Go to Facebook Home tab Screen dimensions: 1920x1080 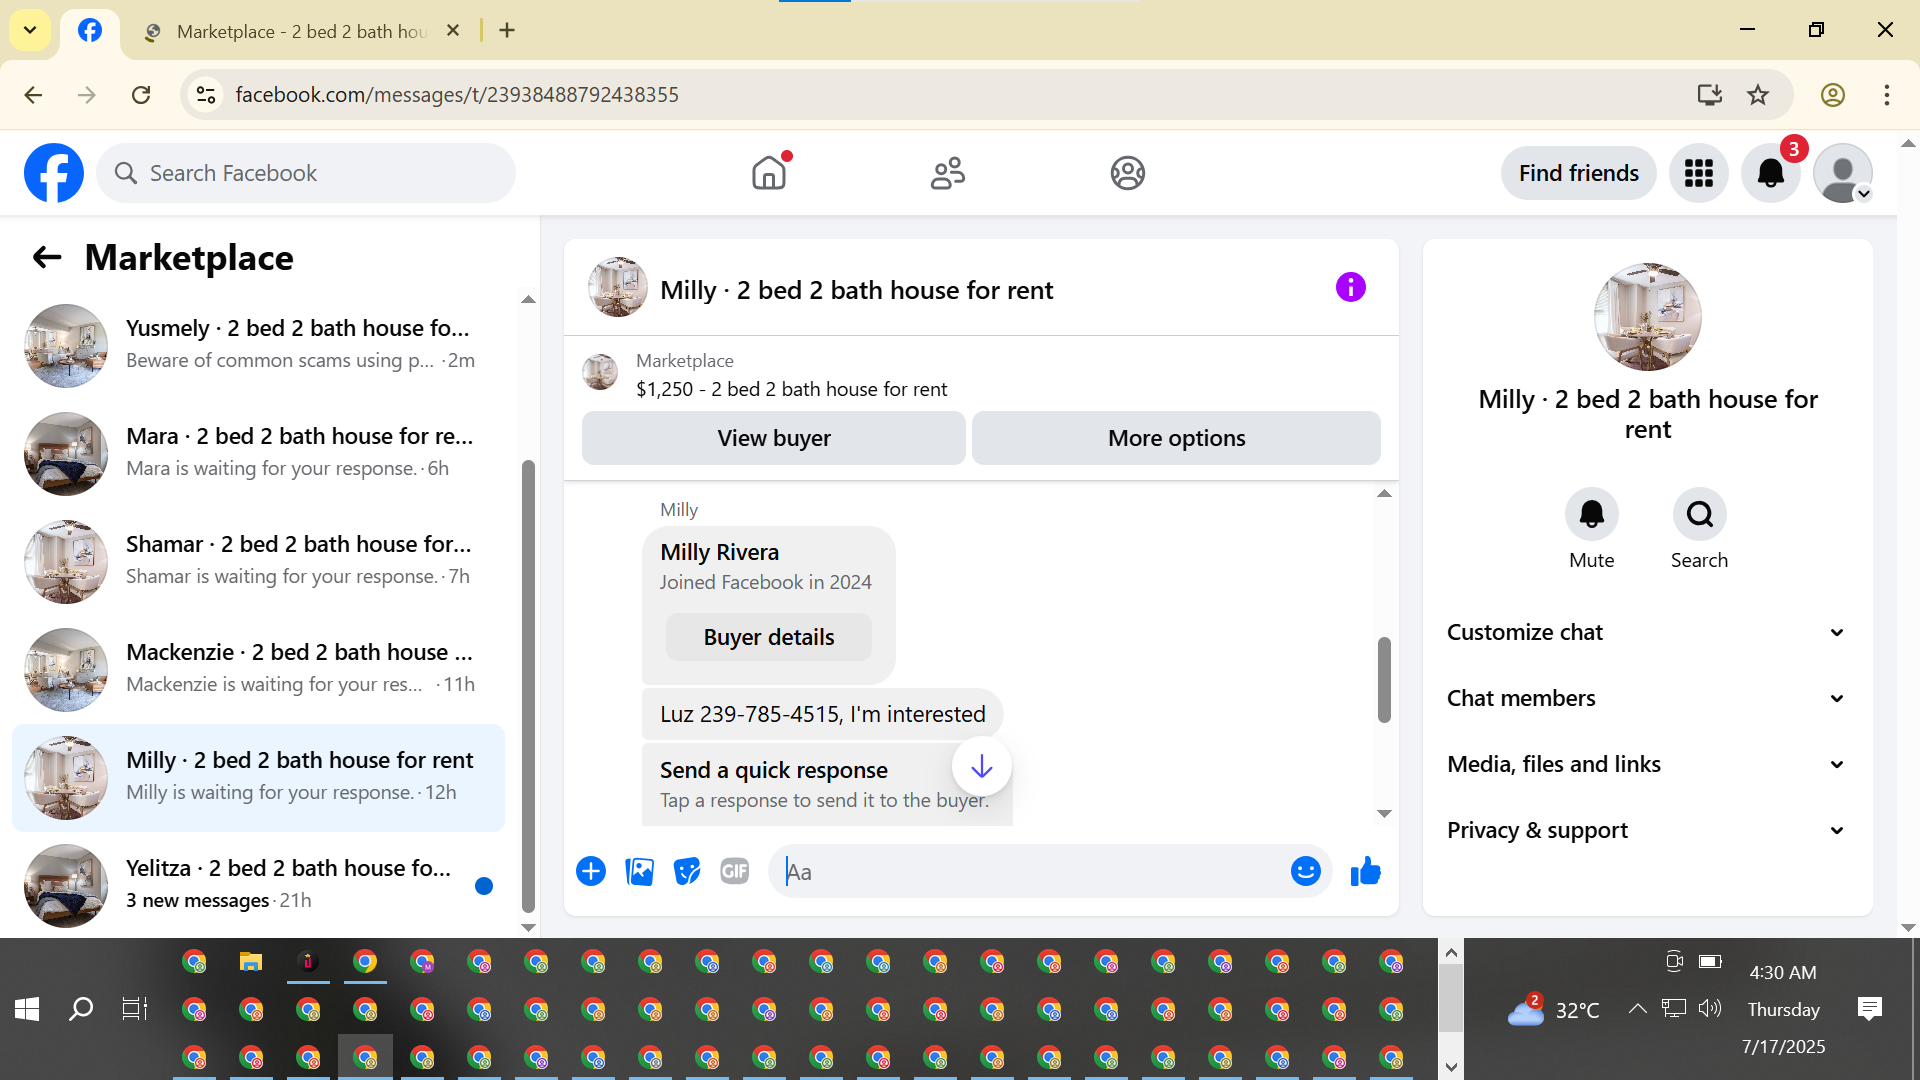point(769,174)
